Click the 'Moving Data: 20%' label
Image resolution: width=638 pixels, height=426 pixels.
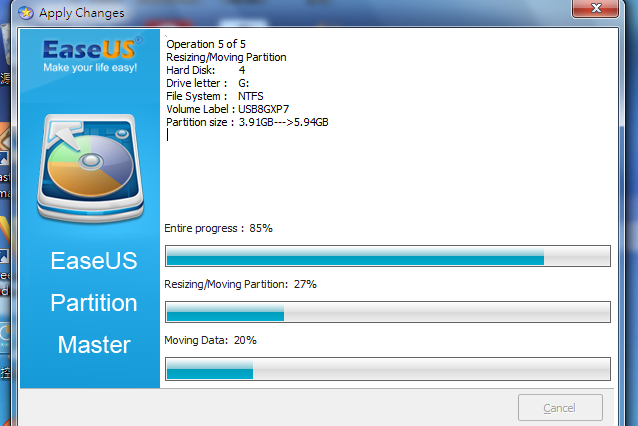click(x=210, y=340)
